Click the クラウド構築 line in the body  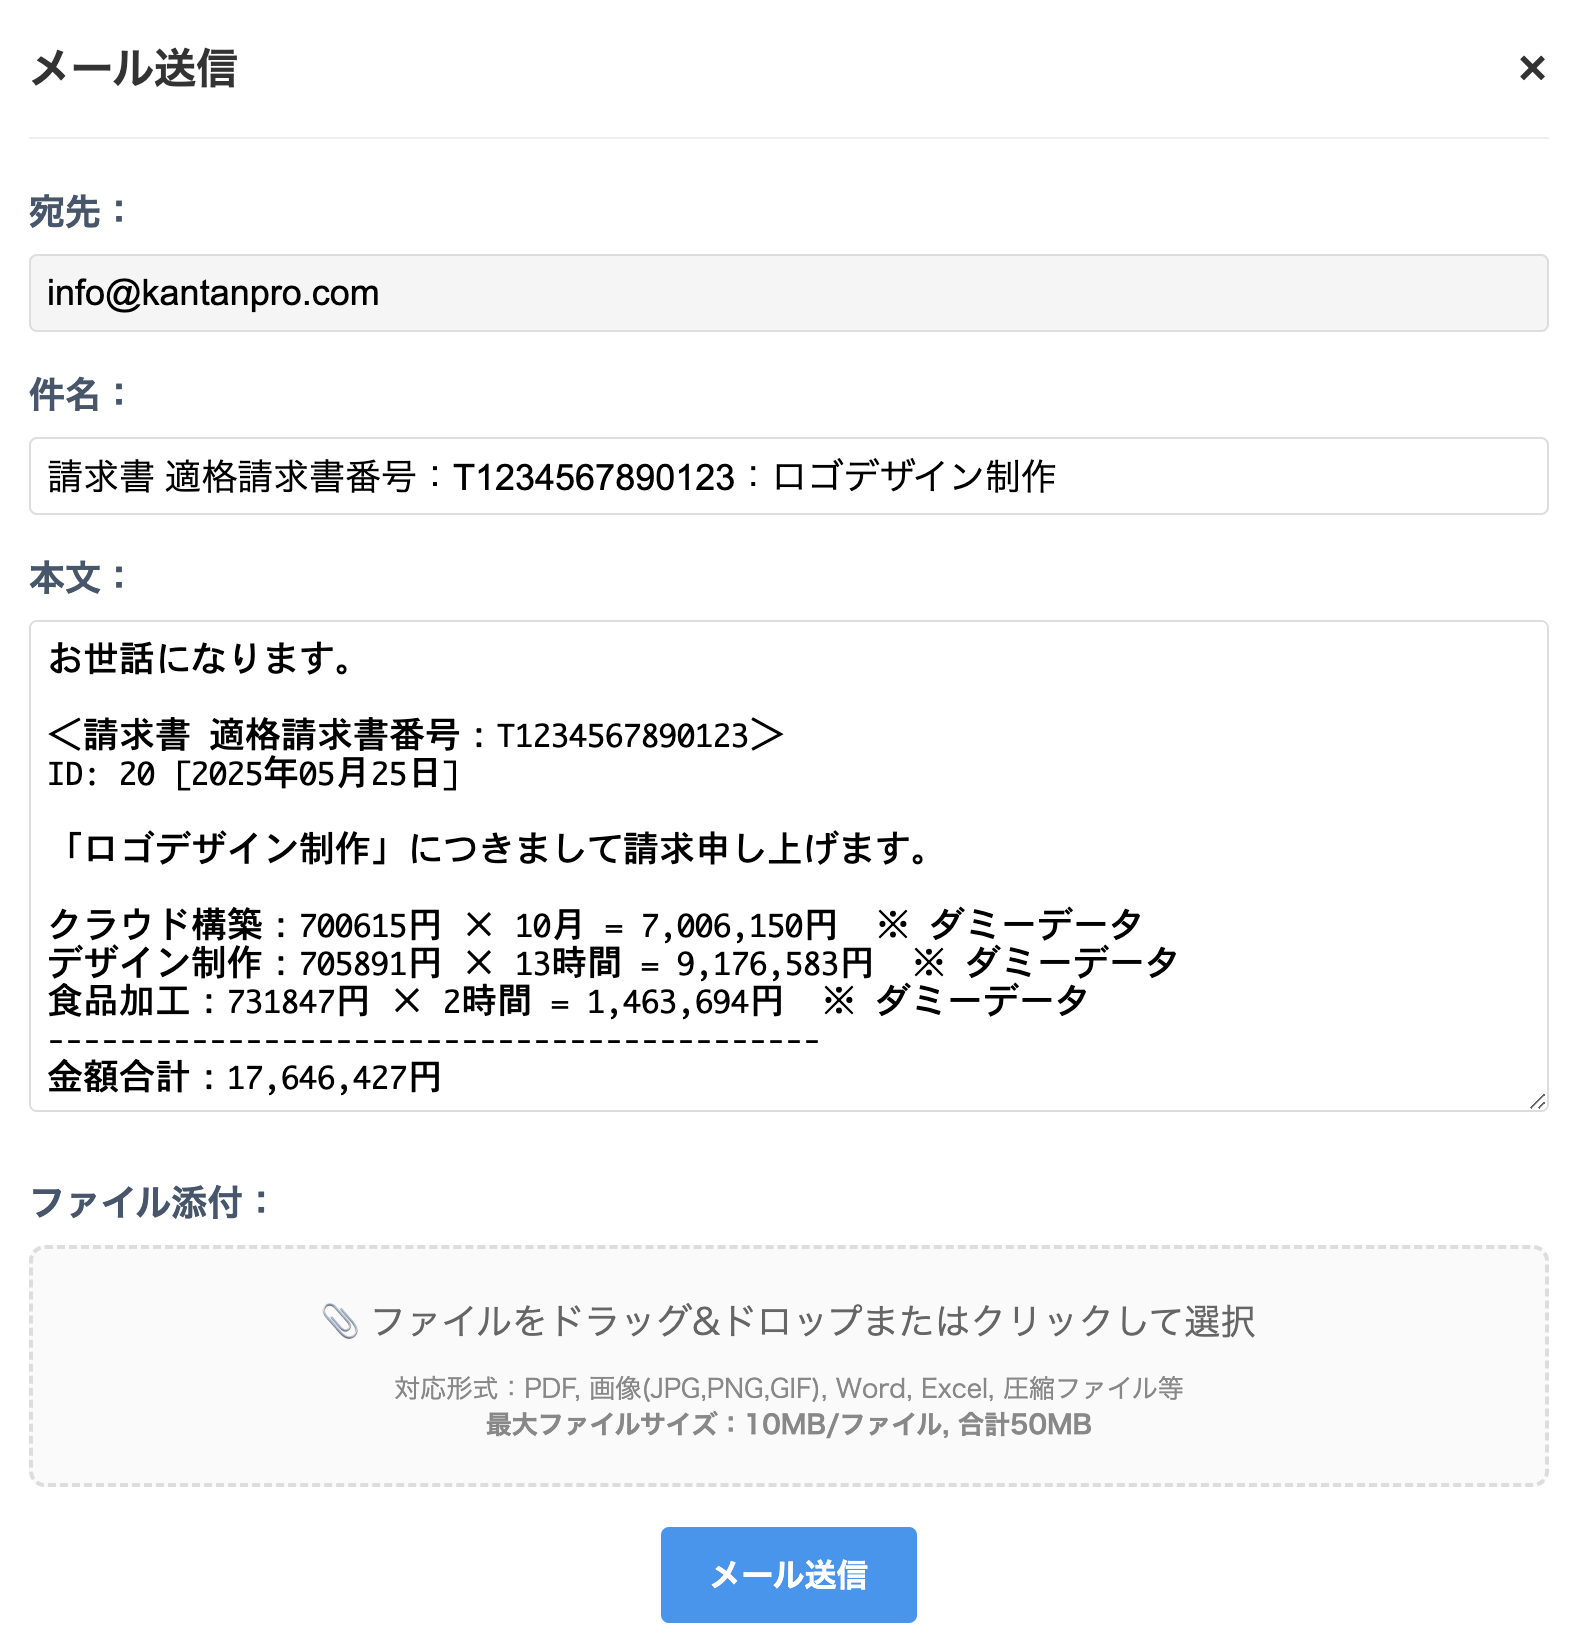tap(595, 925)
